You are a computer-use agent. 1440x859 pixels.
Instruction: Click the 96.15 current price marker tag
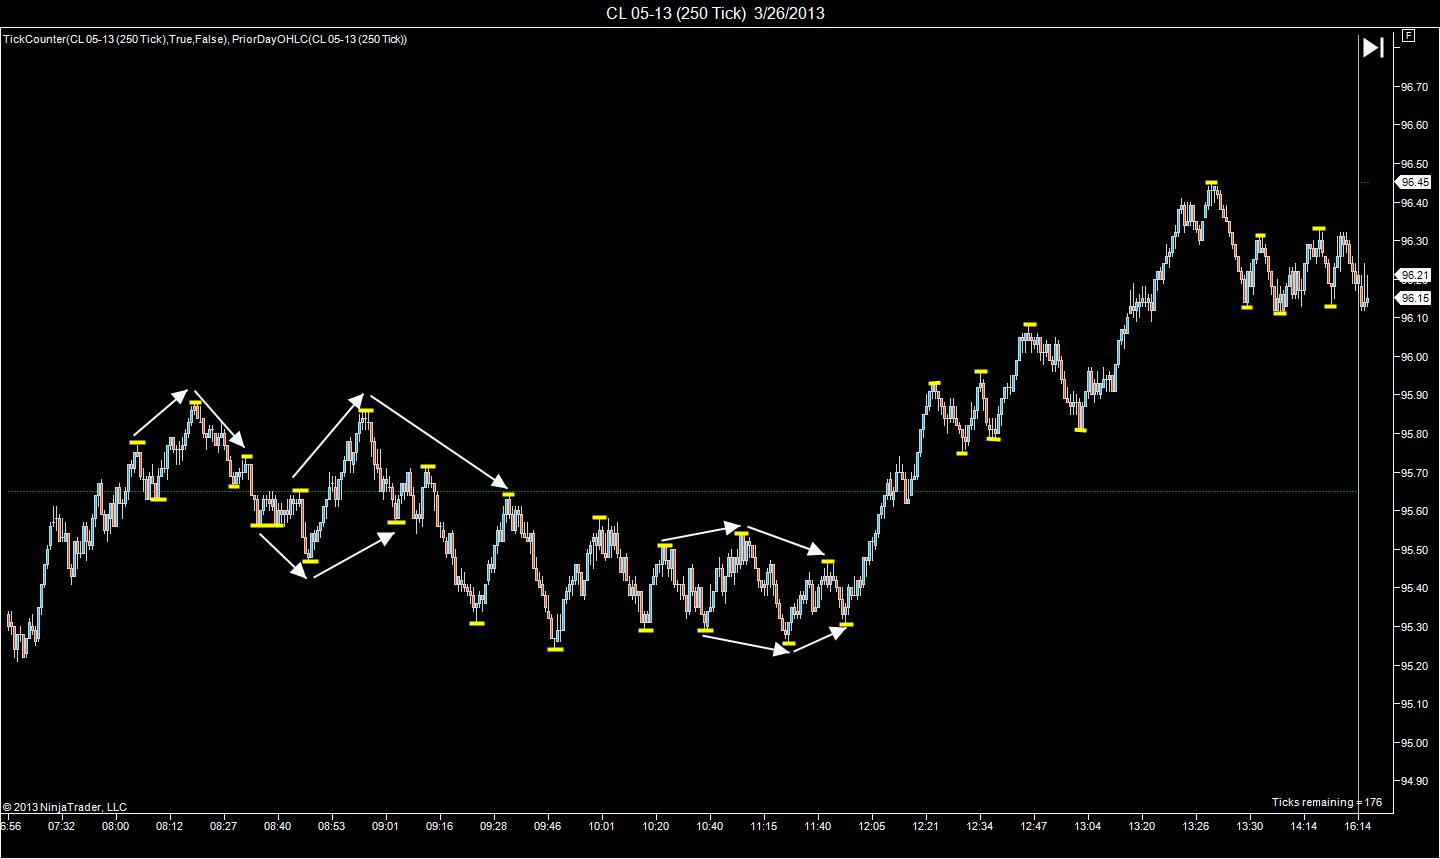point(1415,298)
